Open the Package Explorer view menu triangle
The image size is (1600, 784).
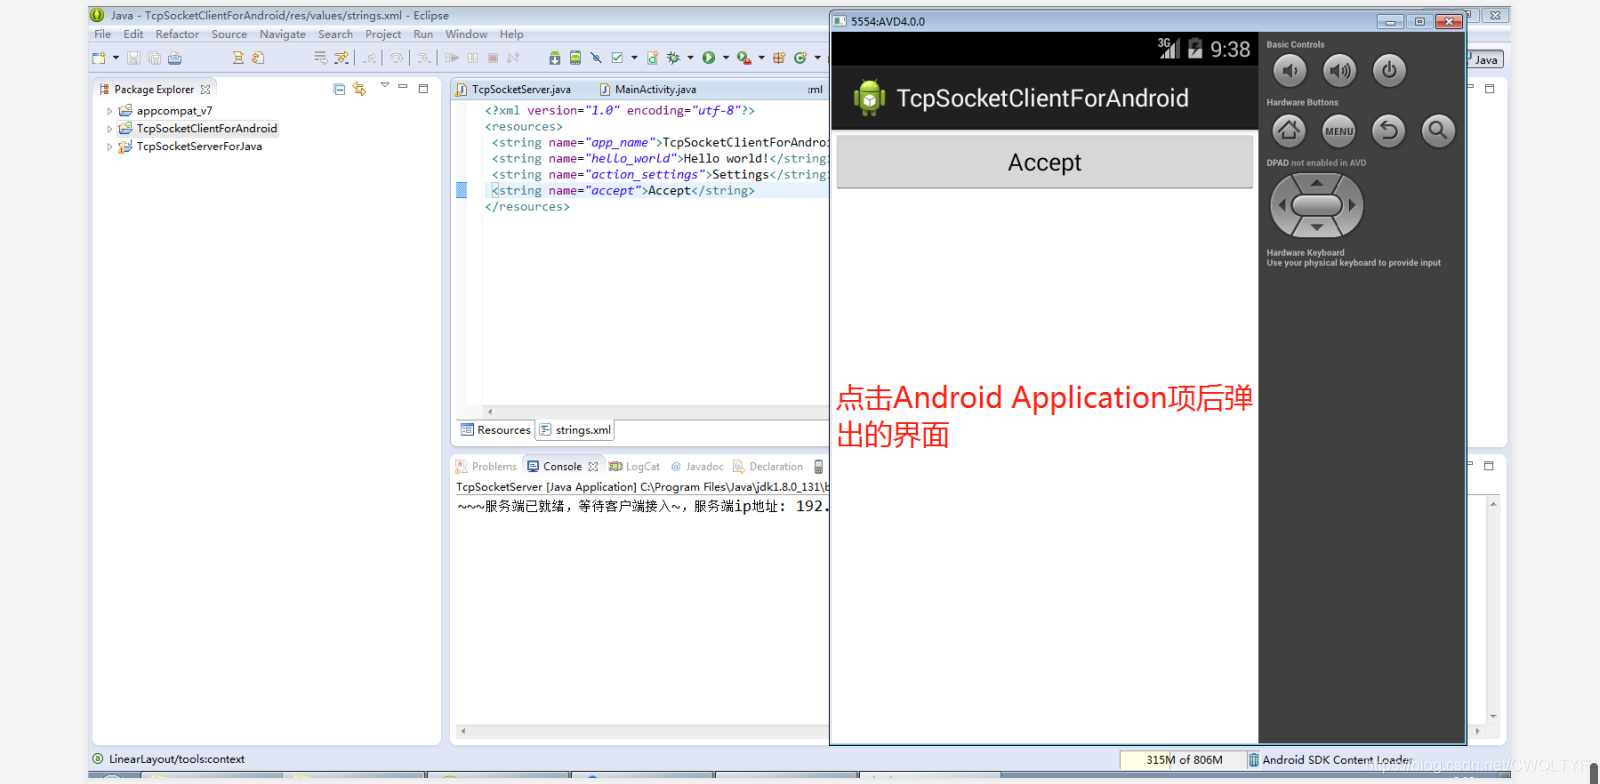tap(385, 86)
